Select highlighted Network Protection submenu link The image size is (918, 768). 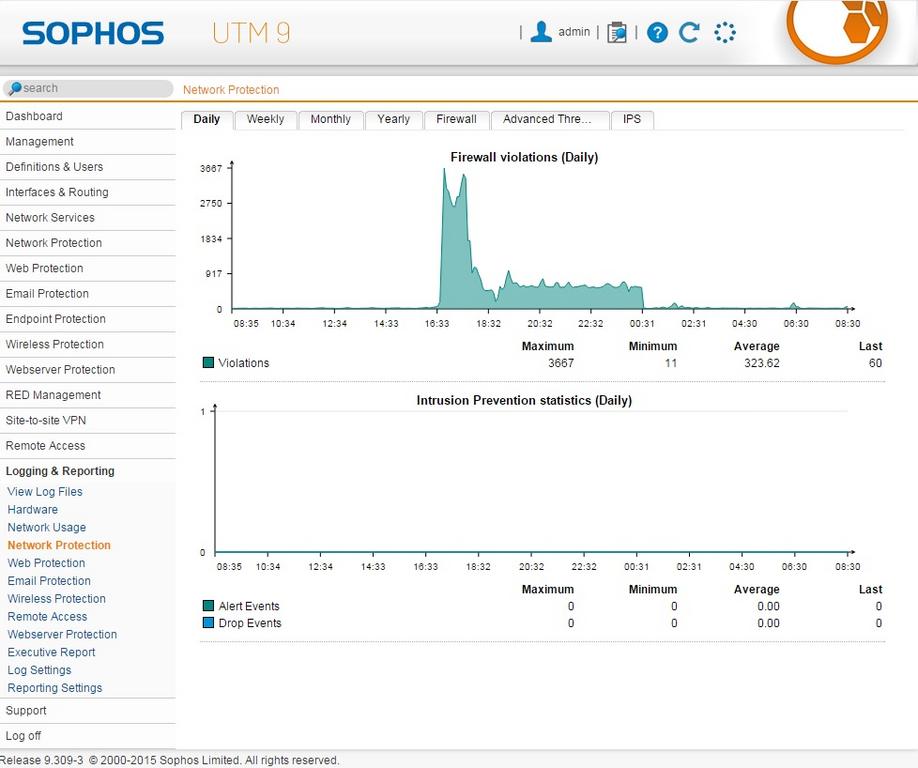(59, 546)
